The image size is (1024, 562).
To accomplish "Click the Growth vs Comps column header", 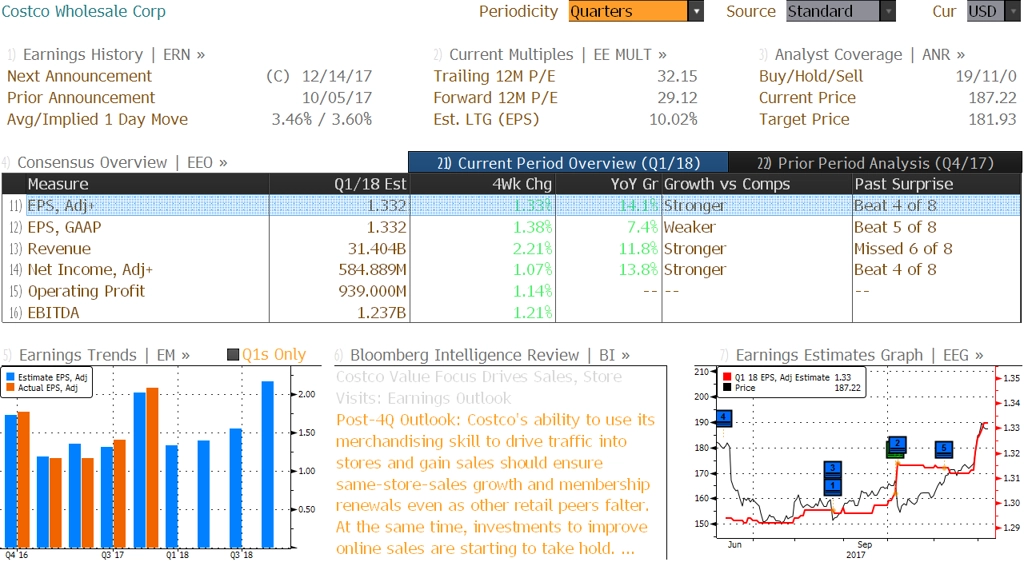I will tap(757, 184).
